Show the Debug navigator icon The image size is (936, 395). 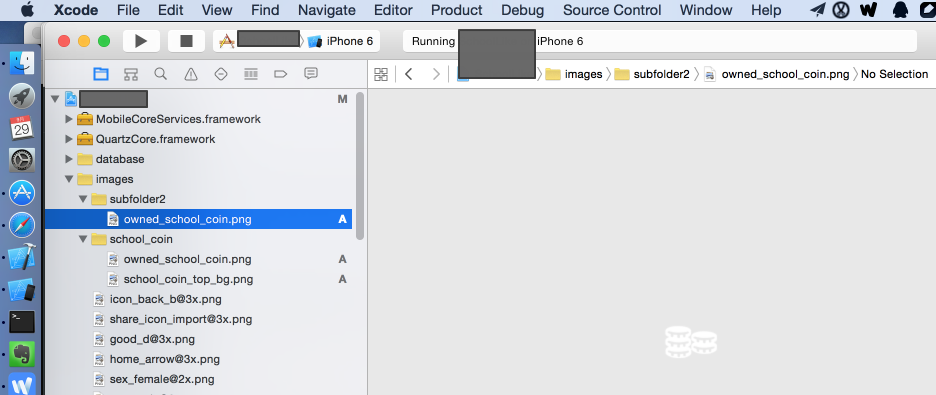(x=251, y=74)
